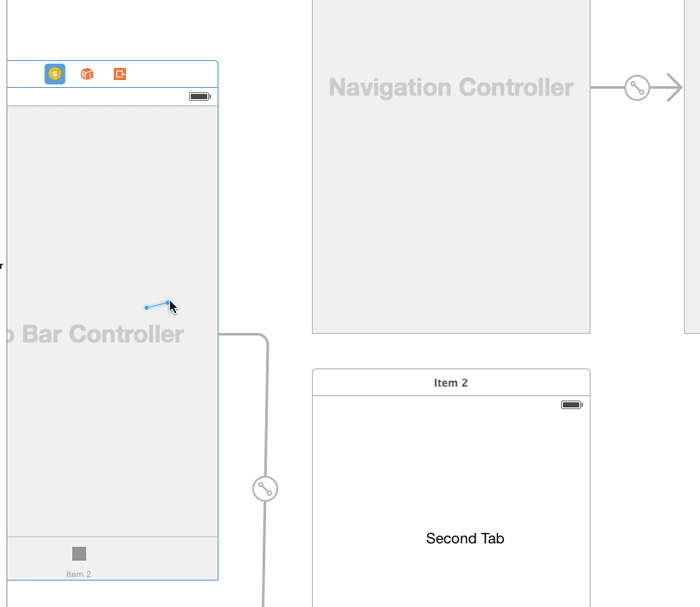Select the "Item 2" tab bar item label

(79, 574)
